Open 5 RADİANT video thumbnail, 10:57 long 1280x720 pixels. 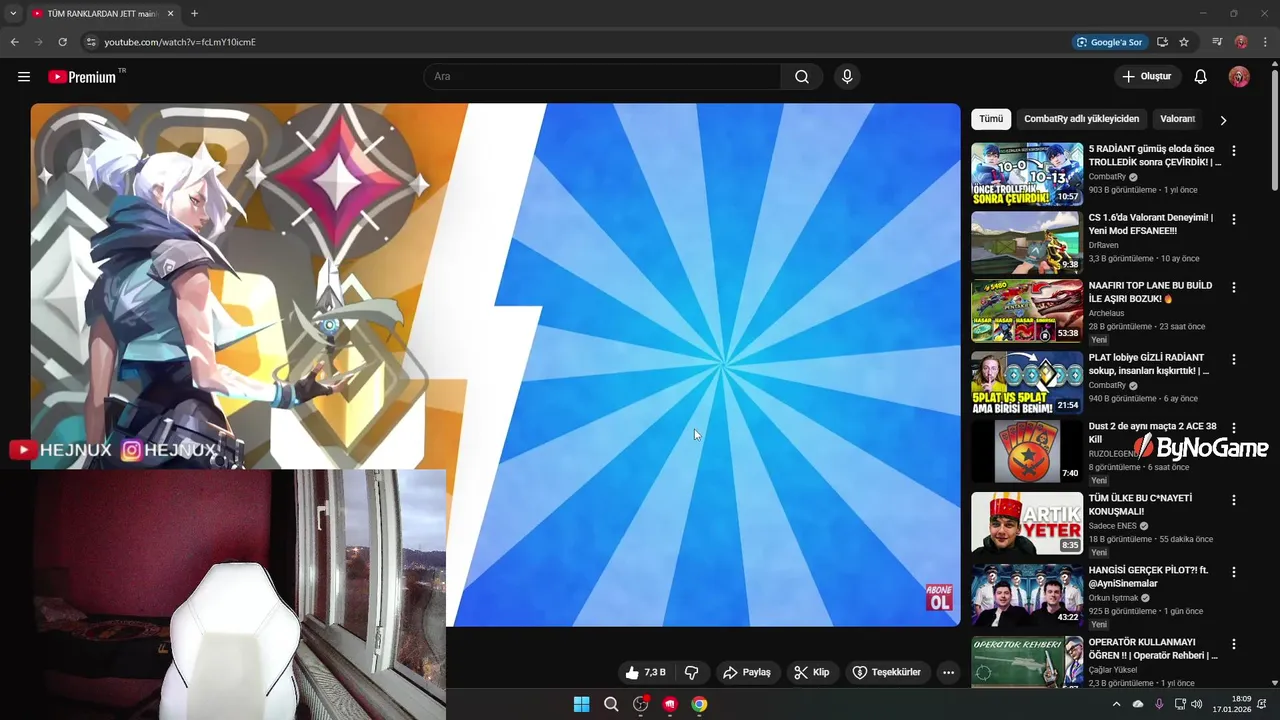pos(1027,174)
